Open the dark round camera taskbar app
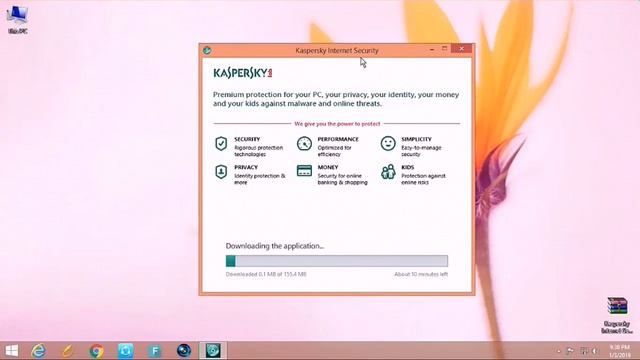Image resolution: width=640 pixels, height=360 pixels. tap(184, 351)
